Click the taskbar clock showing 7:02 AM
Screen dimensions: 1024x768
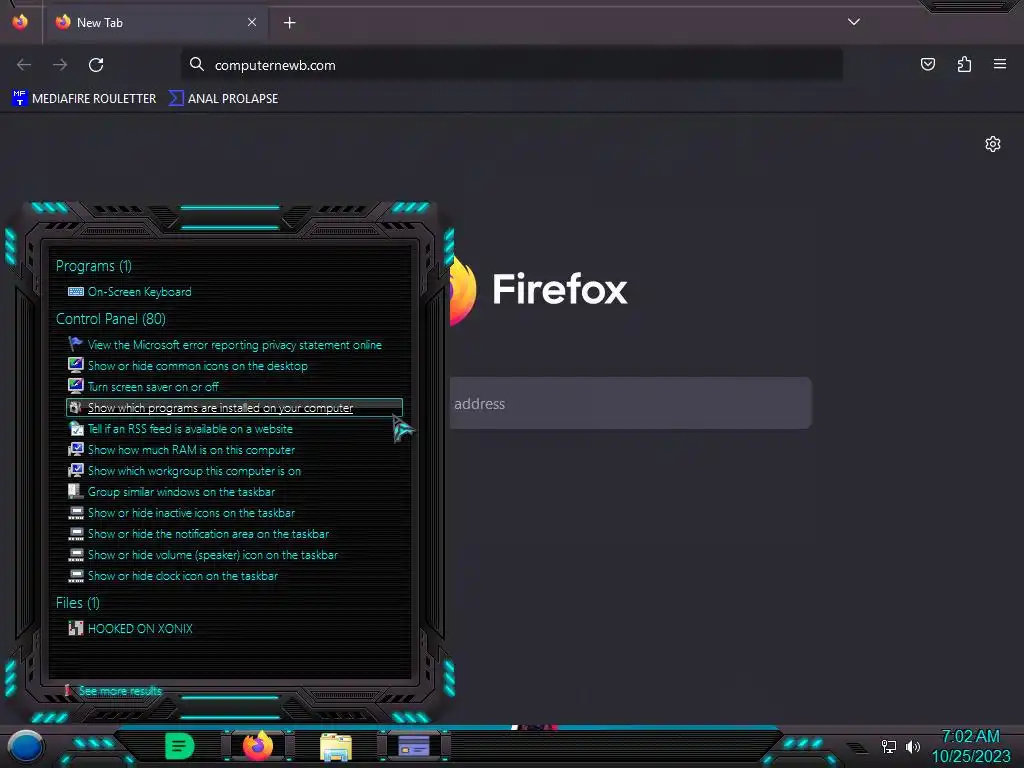971,746
